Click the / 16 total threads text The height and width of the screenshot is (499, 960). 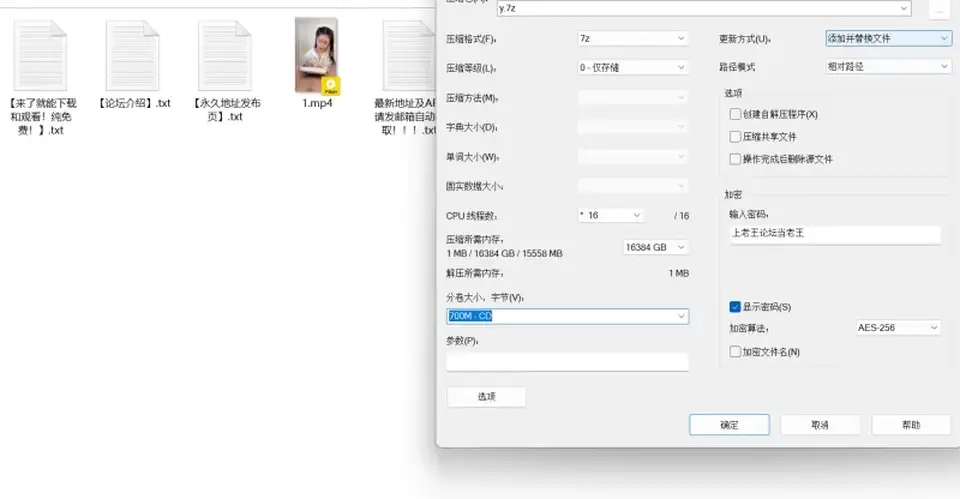click(681, 216)
